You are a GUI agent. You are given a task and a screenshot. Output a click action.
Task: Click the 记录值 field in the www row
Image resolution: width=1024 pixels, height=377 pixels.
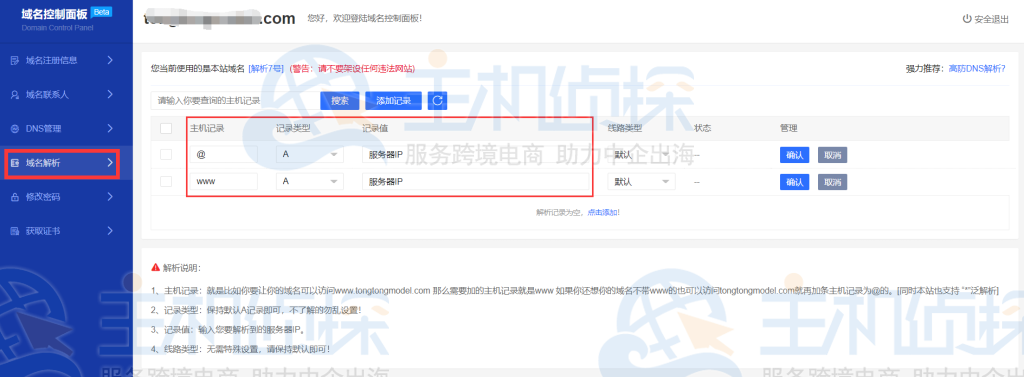[x=475, y=182]
